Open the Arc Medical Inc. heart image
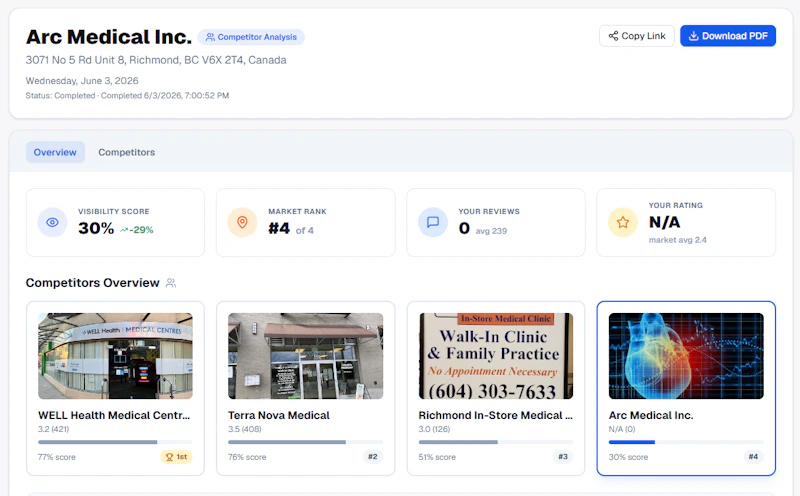 (x=686, y=356)
